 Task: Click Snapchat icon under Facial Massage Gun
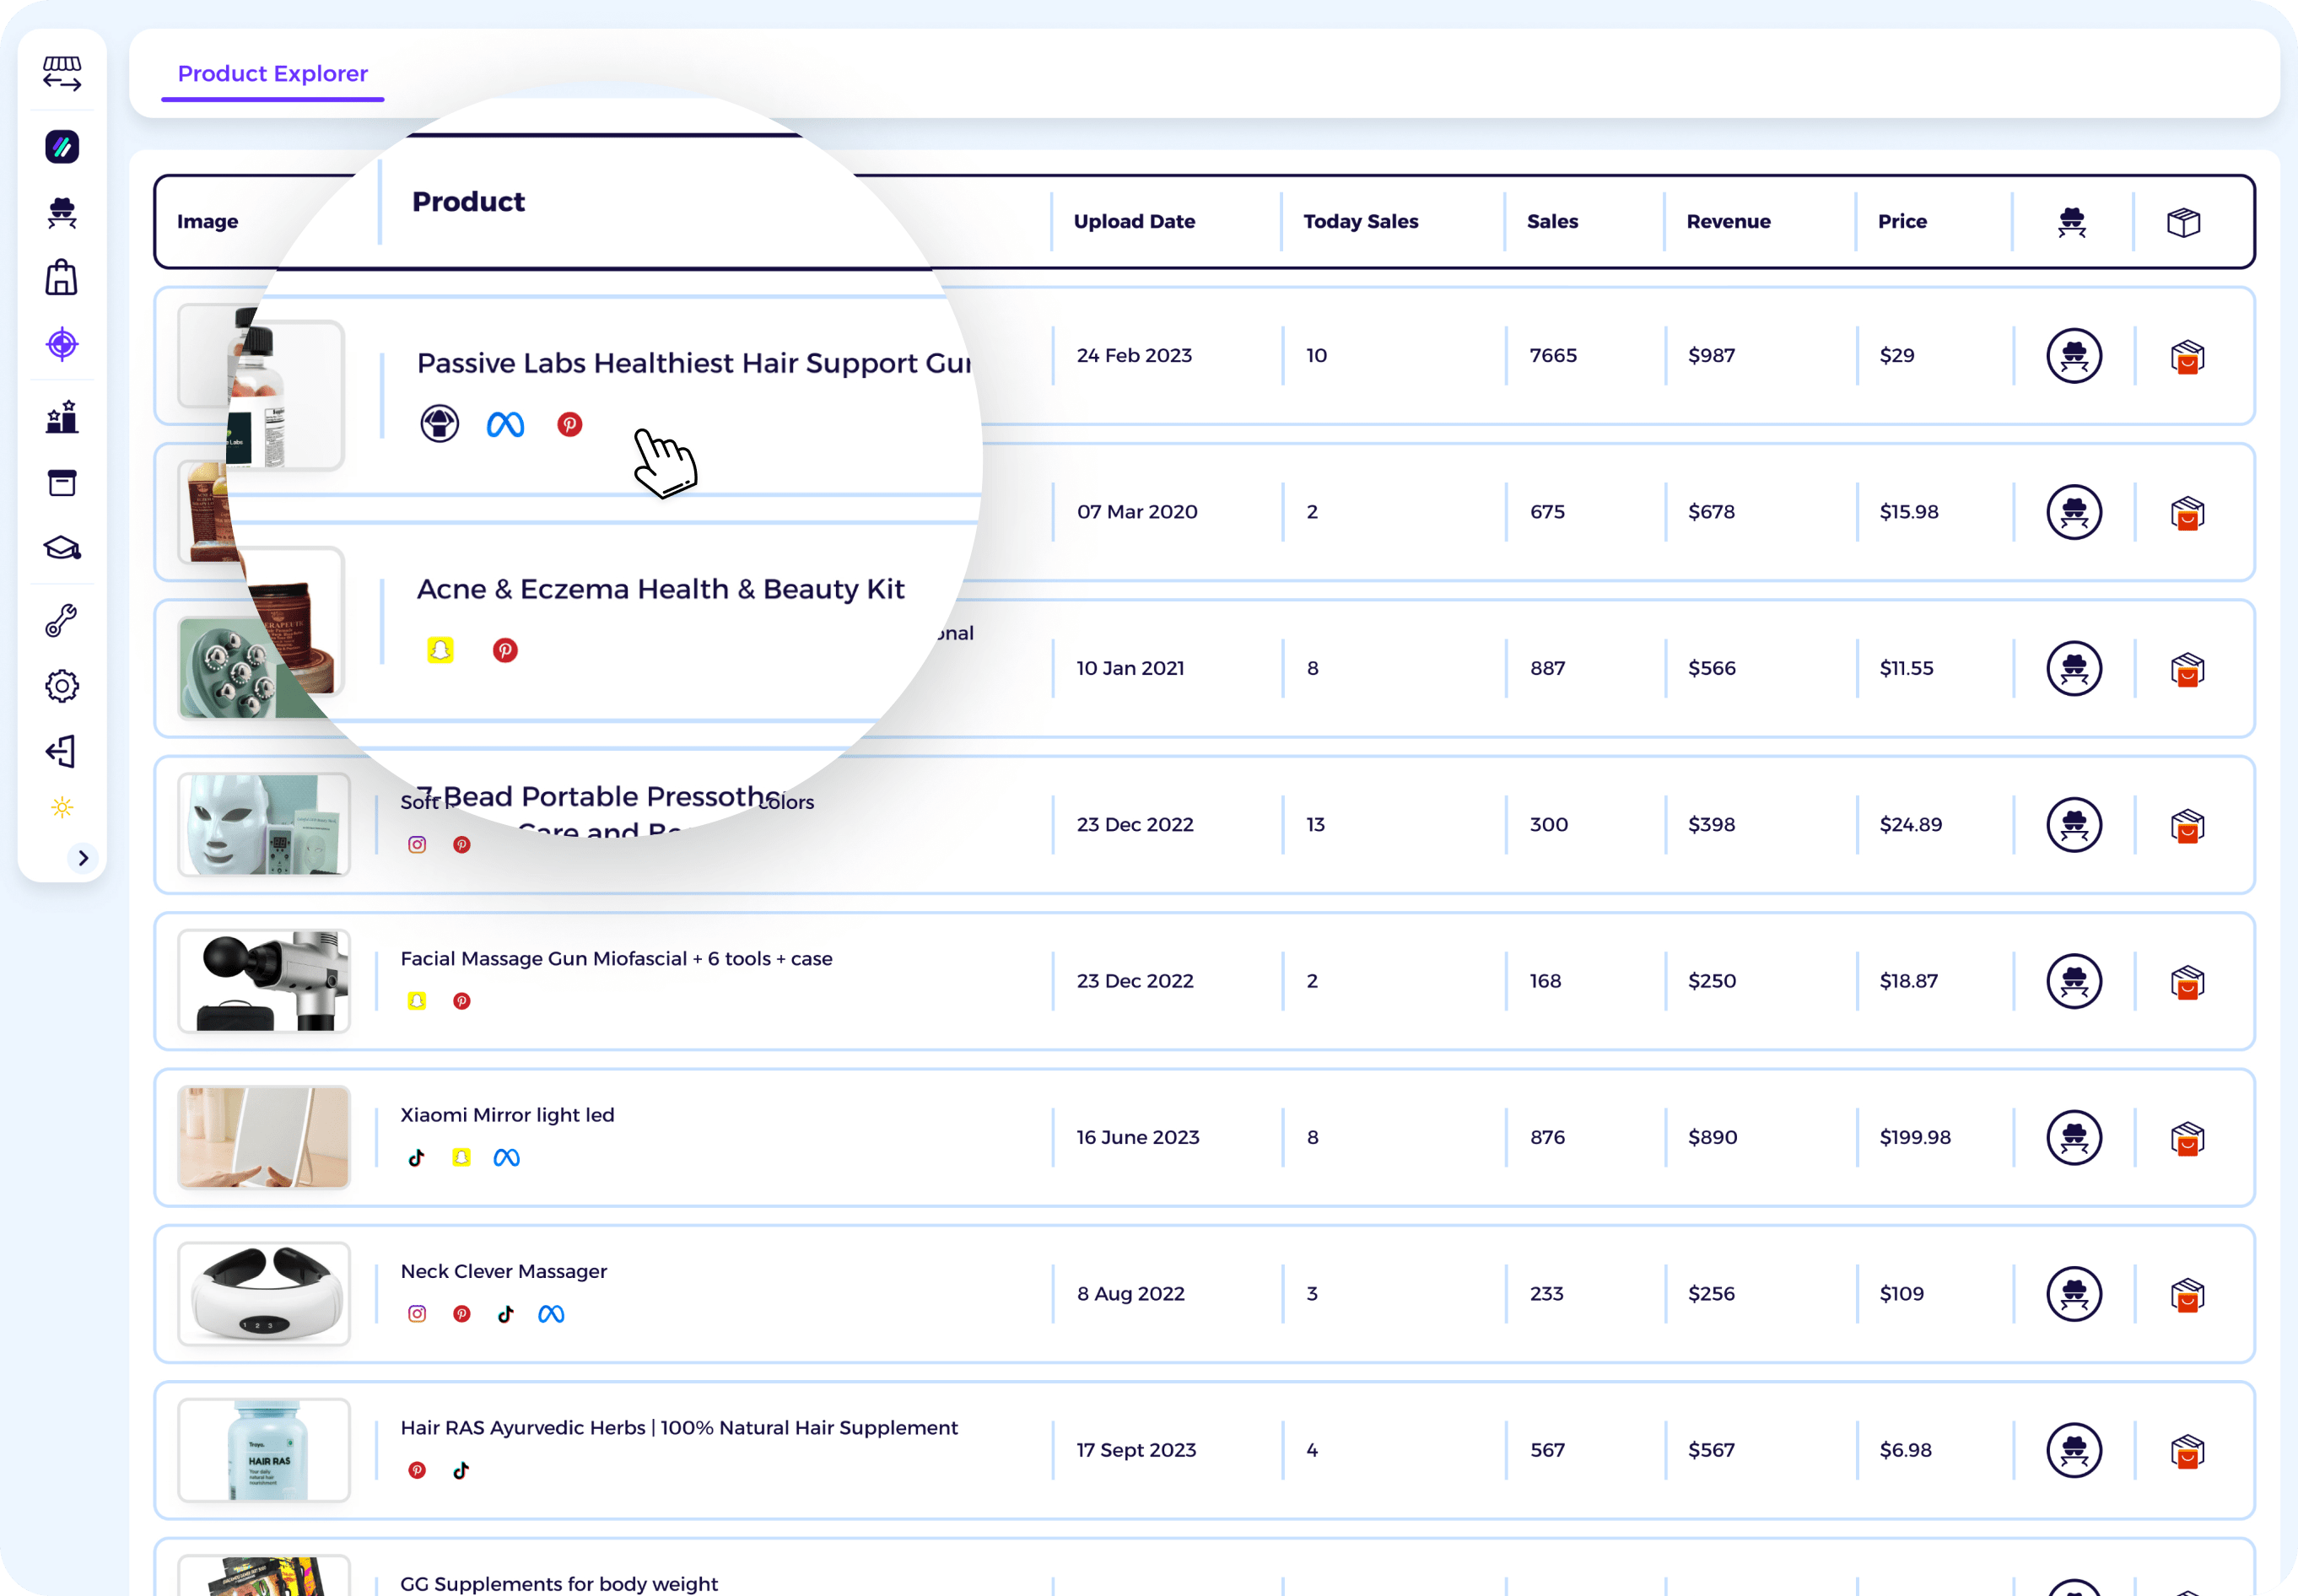[417, 1001]
